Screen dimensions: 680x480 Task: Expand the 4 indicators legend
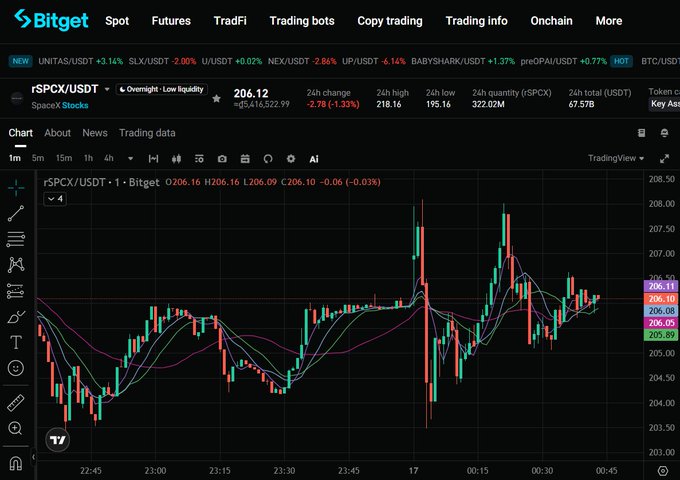click(55, 199)
